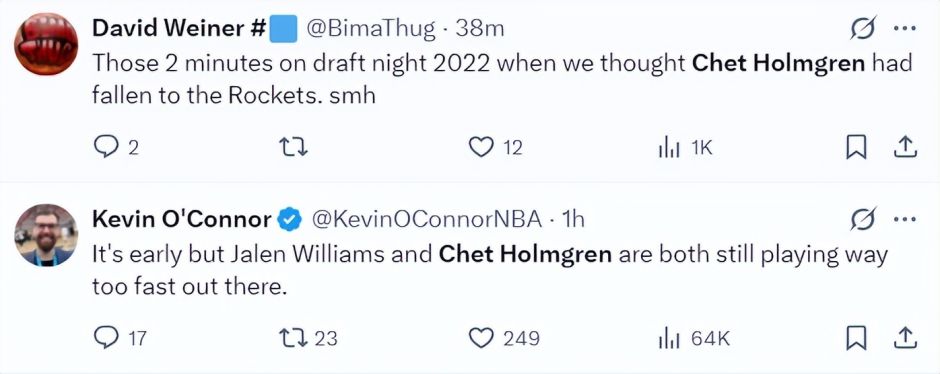
Task: View the 64K views analytics
Action: coord(694,339)
